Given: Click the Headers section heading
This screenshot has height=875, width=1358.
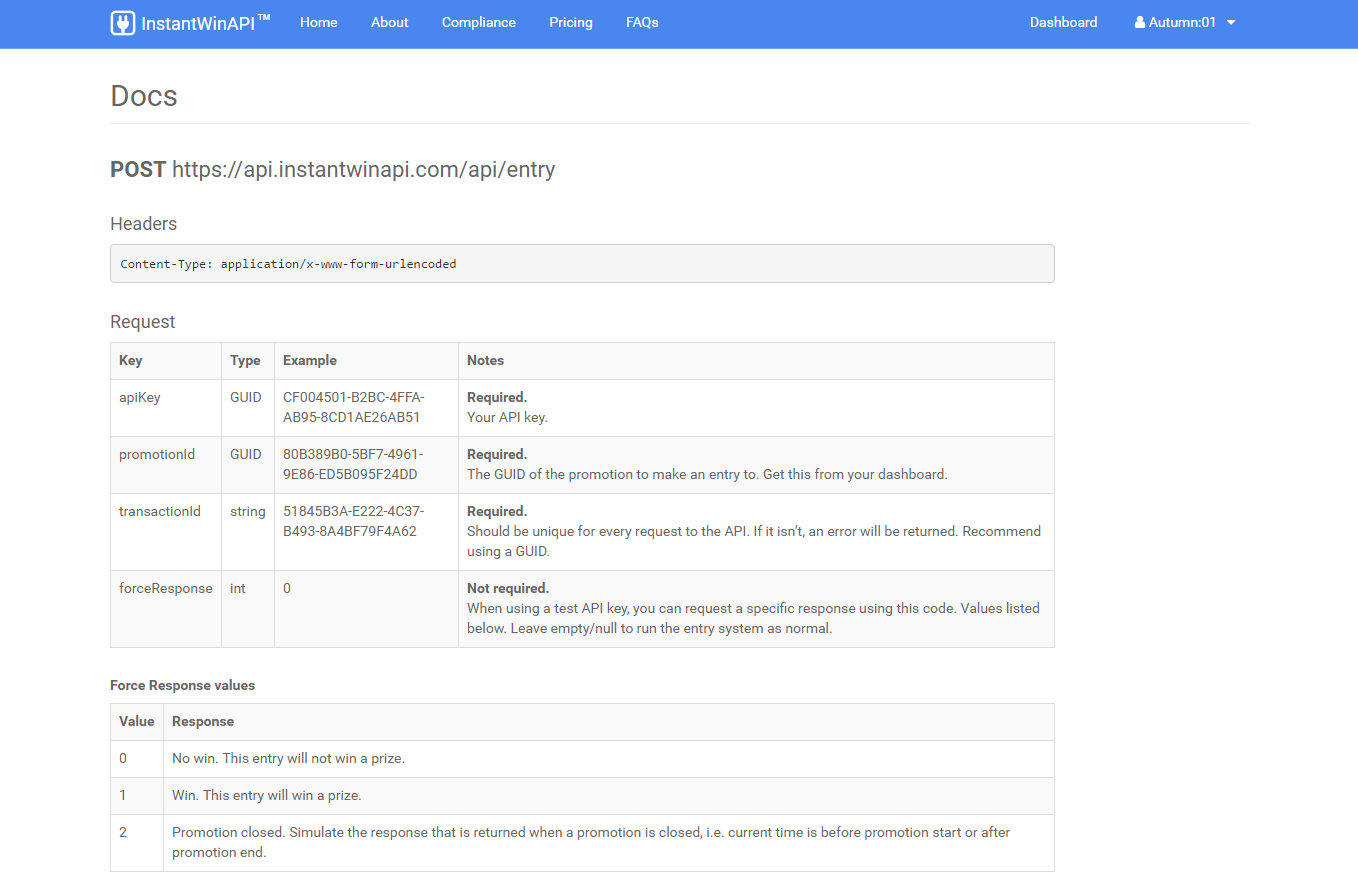Looking at the screenshot, I should pos(143,224).
